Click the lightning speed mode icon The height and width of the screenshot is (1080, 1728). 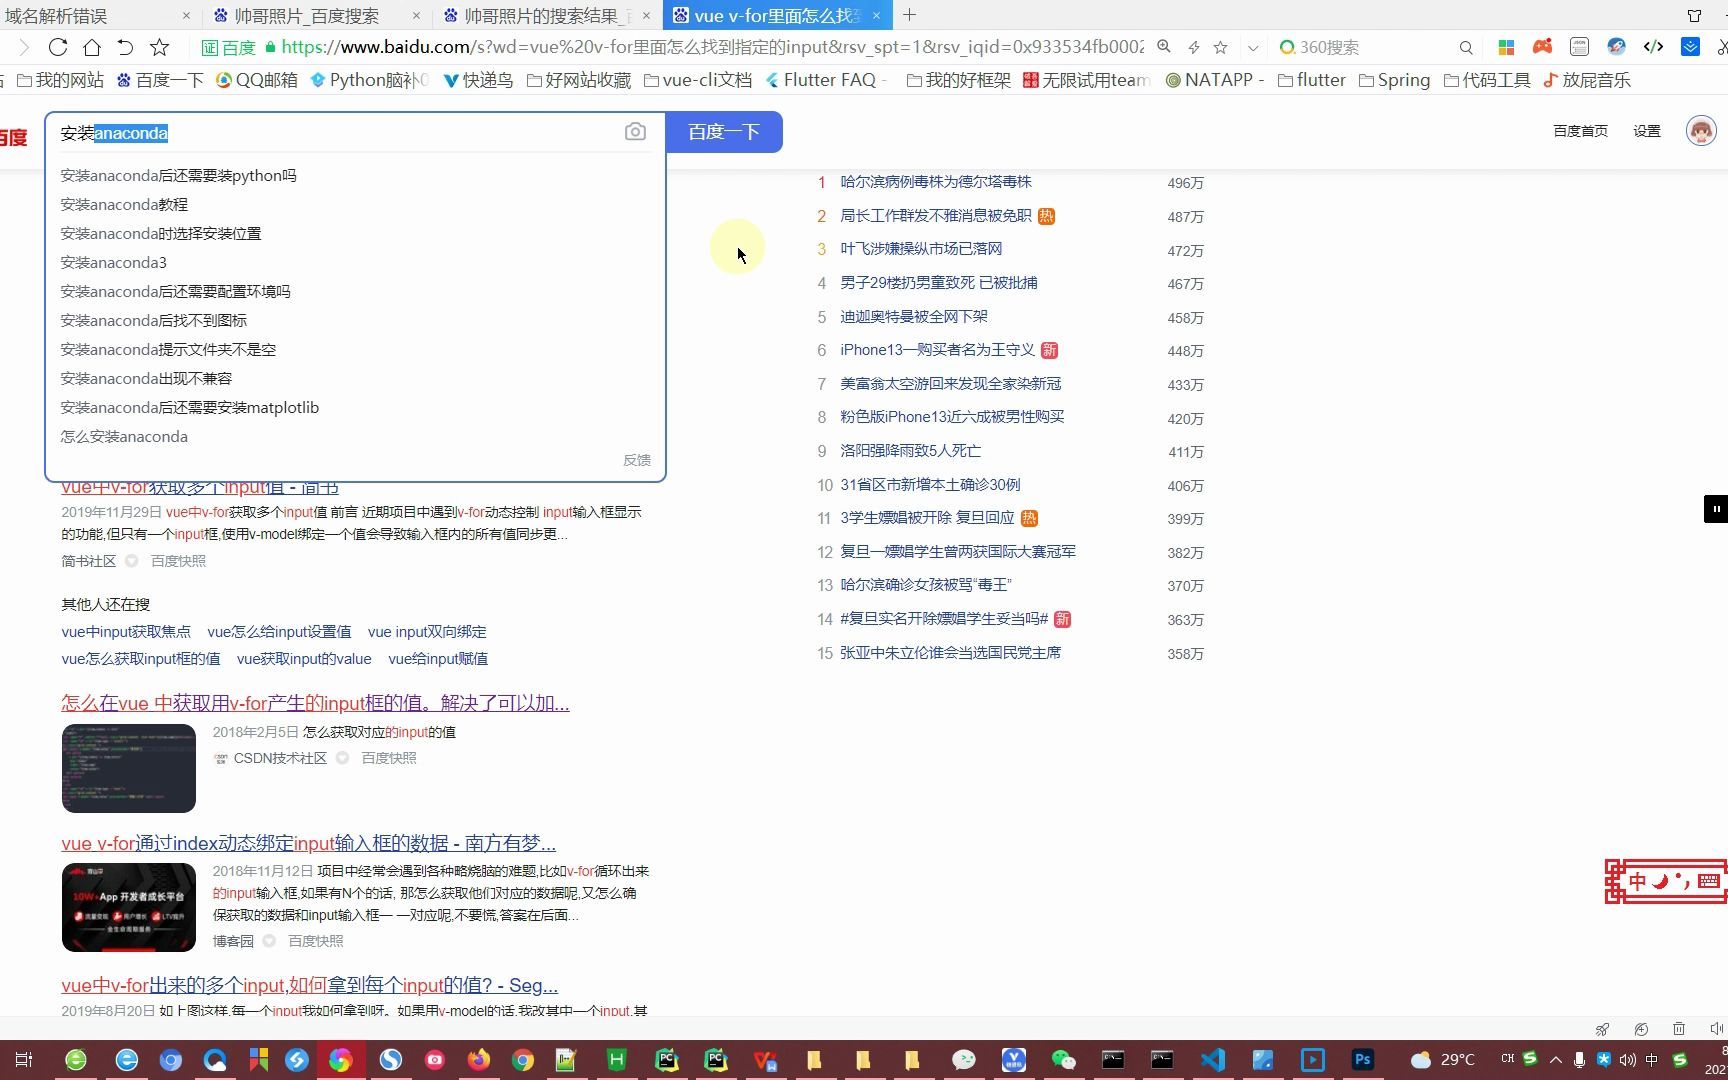click(x=1194, y=47)
